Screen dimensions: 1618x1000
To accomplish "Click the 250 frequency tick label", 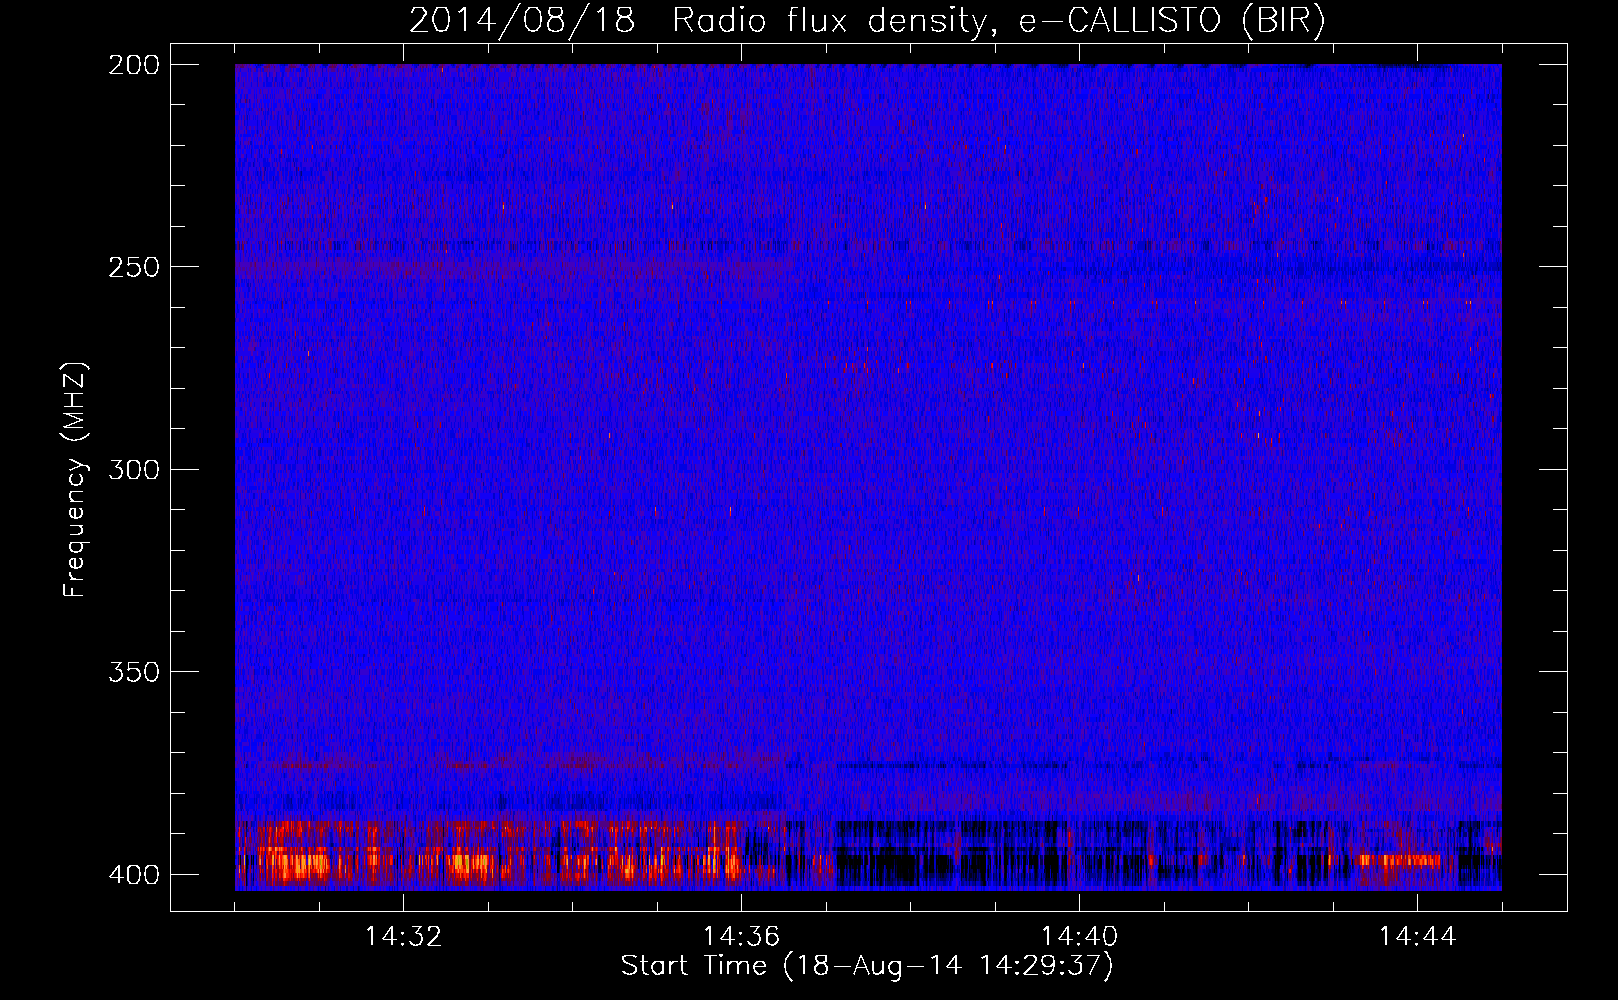I will click(134, 267).
